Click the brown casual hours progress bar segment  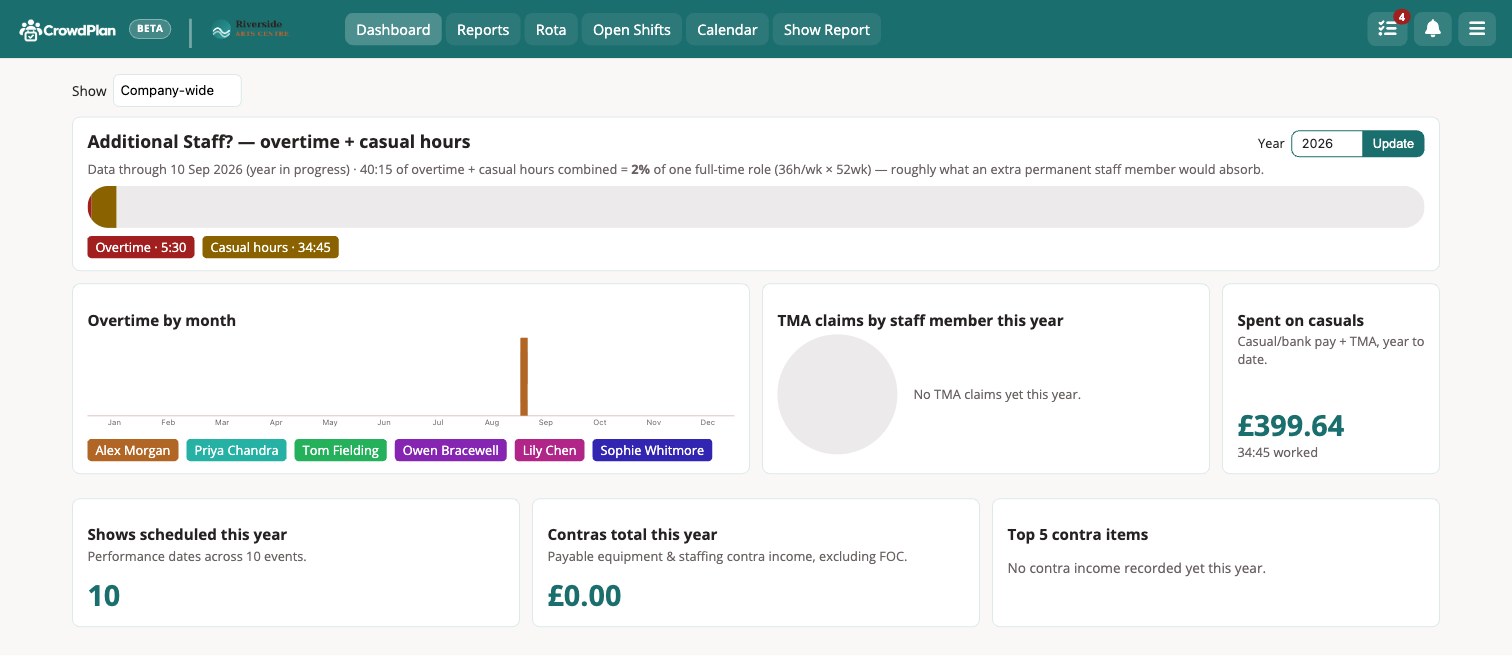[104, 207]
